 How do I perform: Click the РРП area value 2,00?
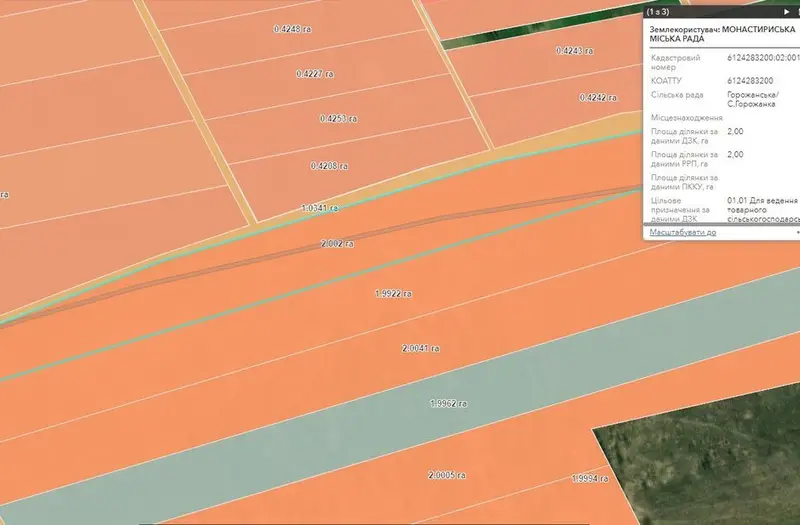click(x=735, y=154)
